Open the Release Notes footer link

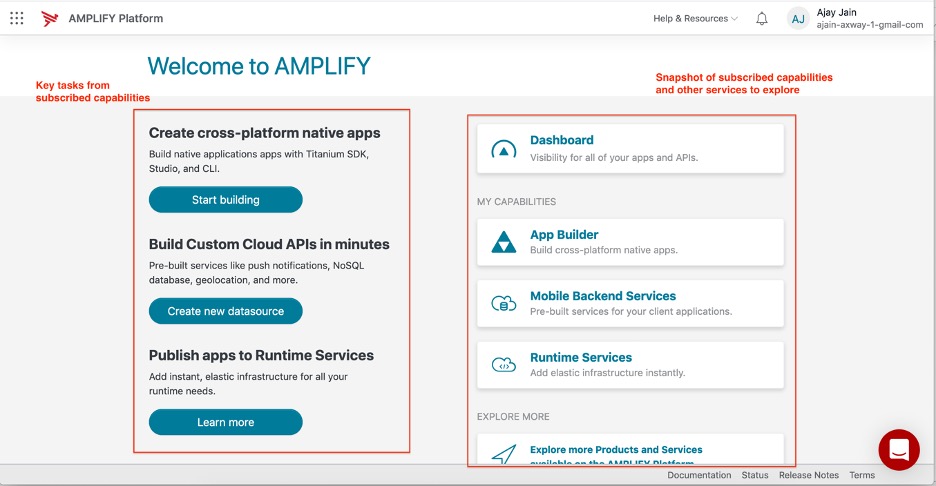(808, 475)
